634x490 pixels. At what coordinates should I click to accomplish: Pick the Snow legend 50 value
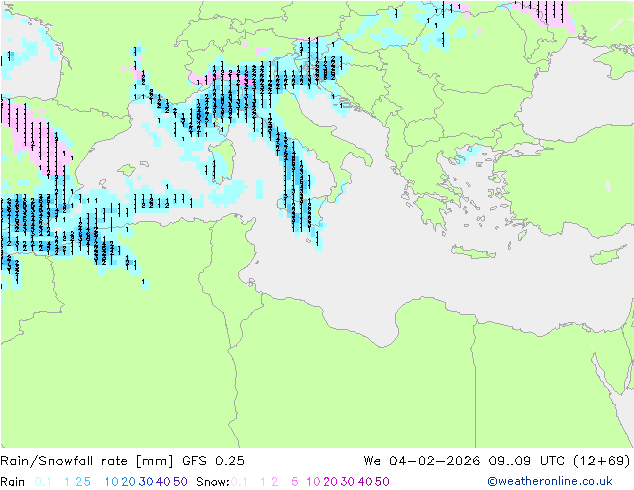[383, 482]
